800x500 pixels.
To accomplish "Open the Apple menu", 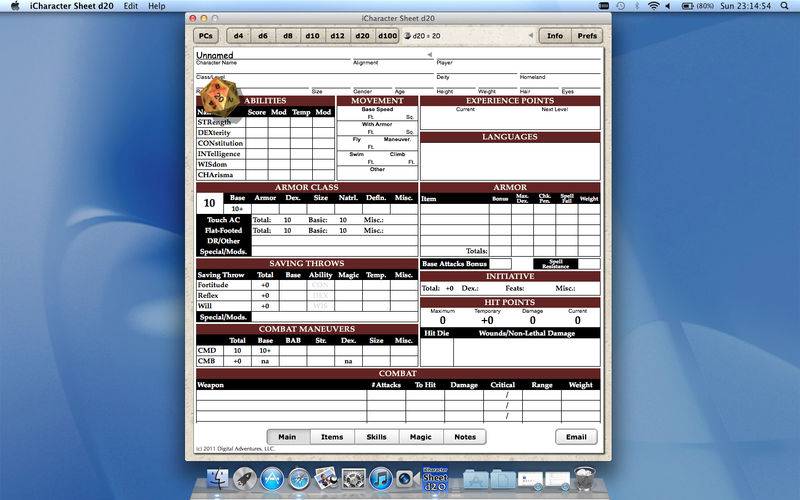I will point(15,6).
